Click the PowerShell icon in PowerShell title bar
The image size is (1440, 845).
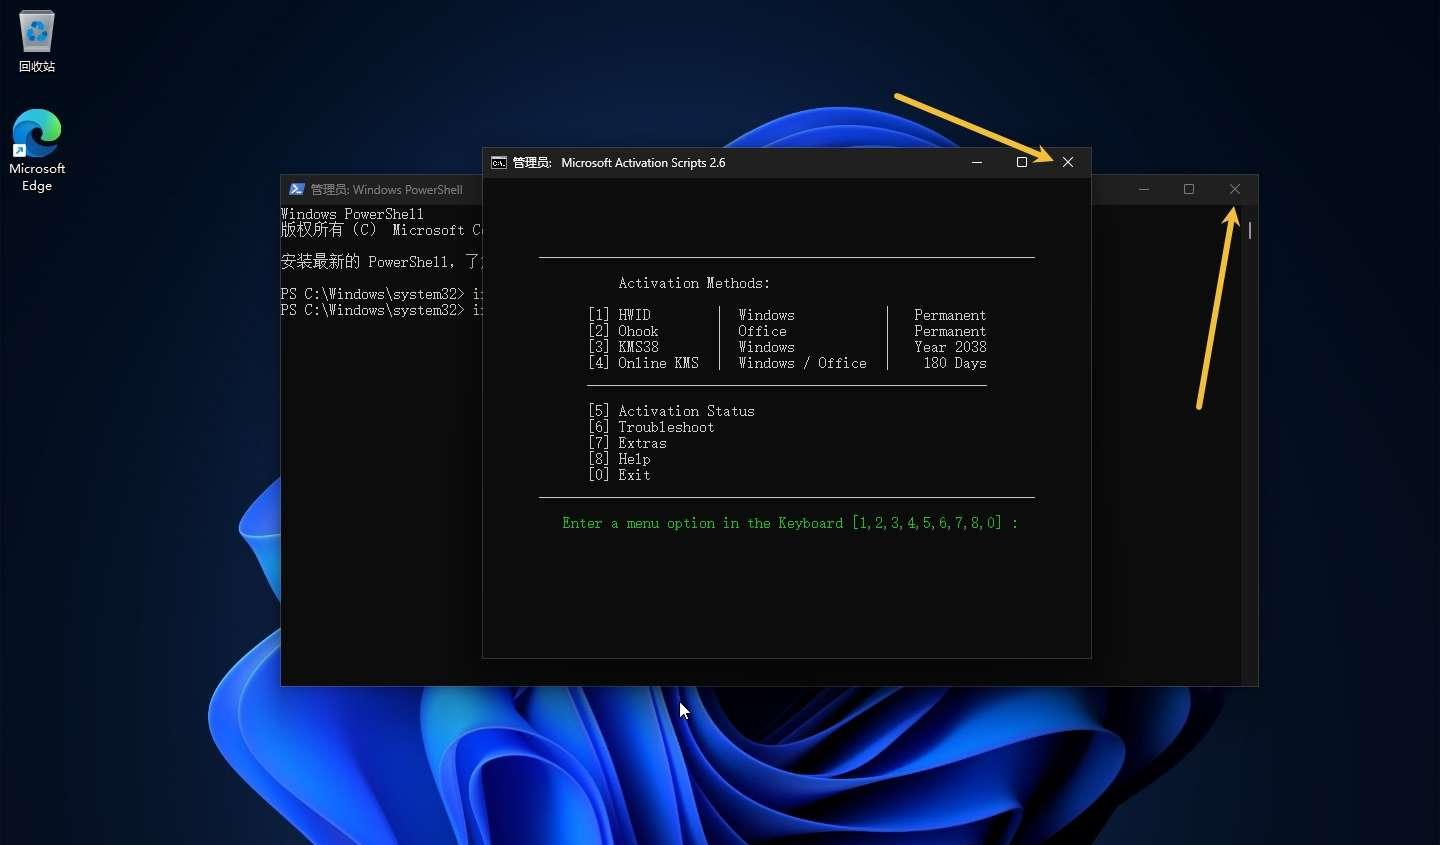(x=297, y=189)
